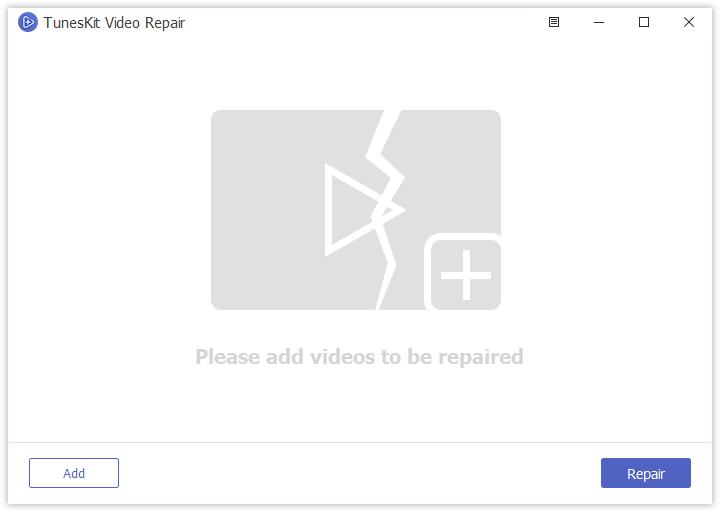
Task: Click the broken video add placeholder
Action: [356, 210]
